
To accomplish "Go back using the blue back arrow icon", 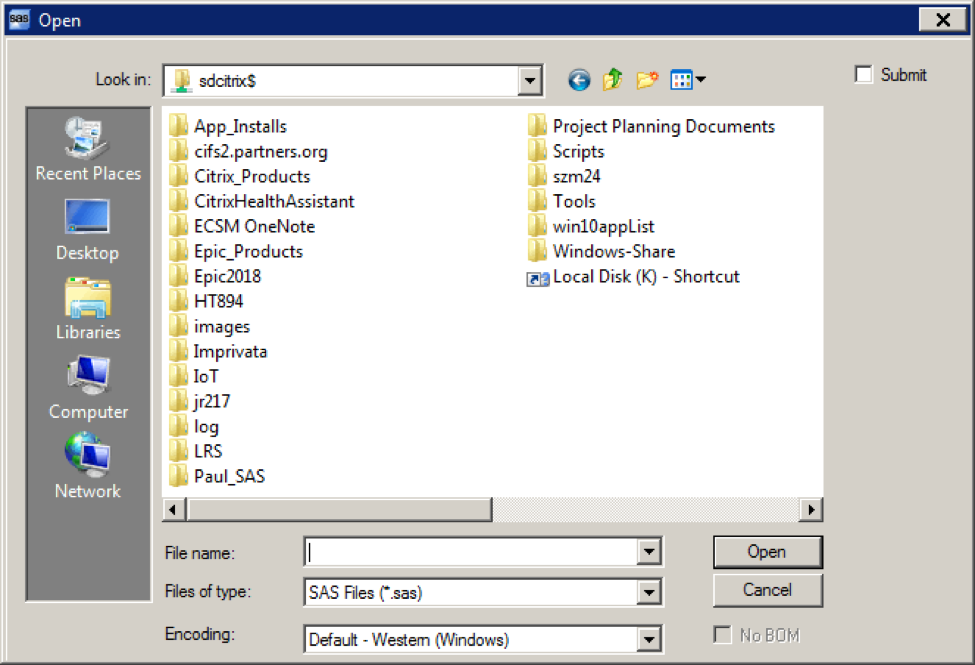I will [x=579, y=80].
